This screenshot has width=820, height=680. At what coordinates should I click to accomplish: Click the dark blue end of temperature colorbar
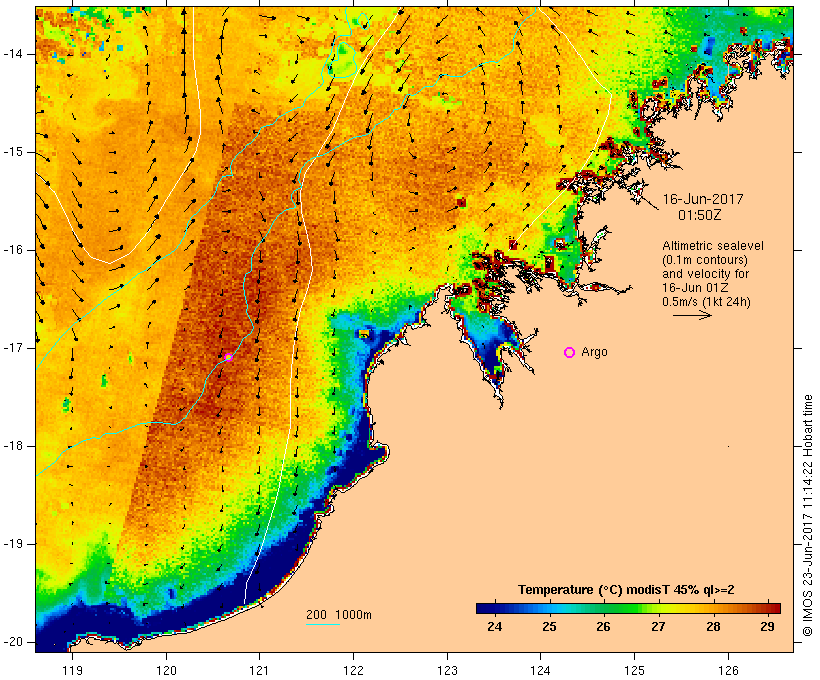coord(486,608)
